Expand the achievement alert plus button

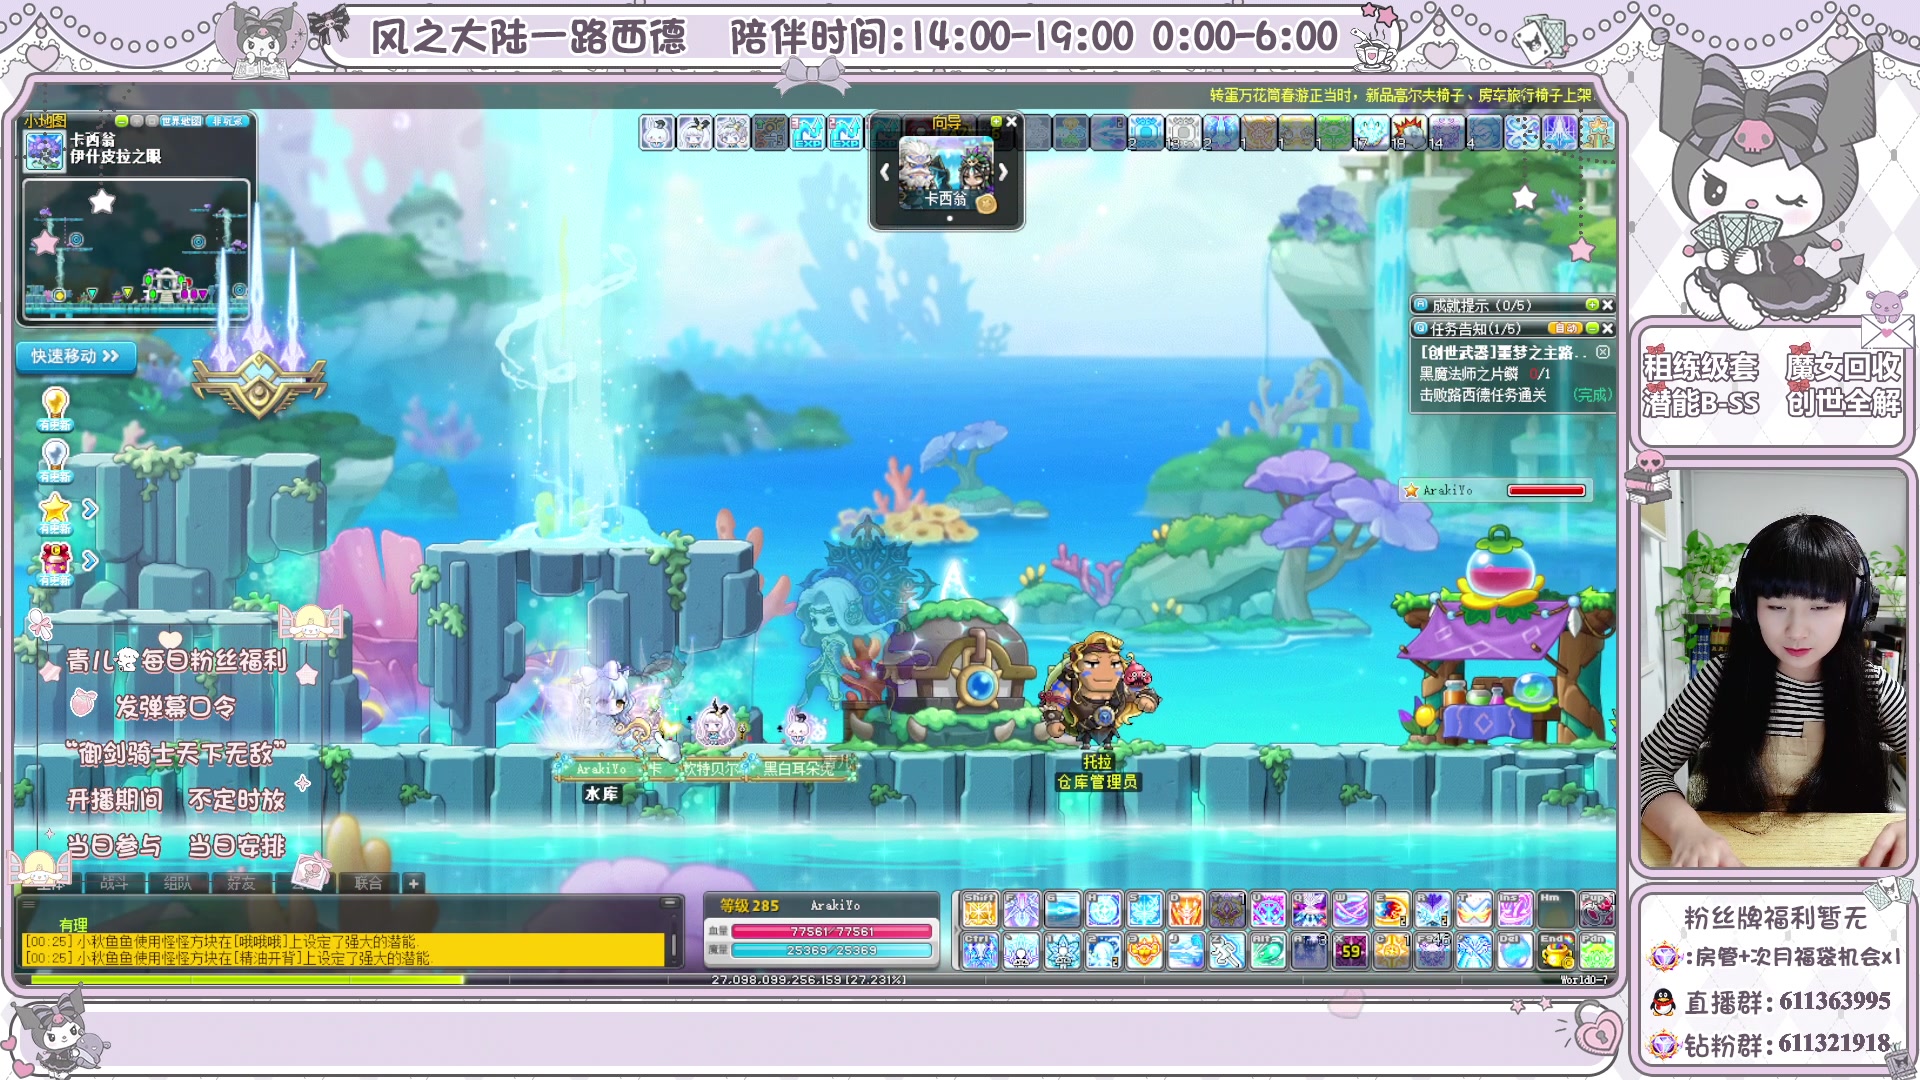pos(1592,305)
